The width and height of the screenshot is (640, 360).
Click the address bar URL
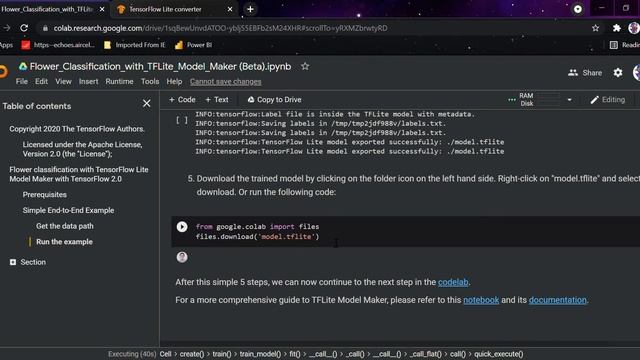pyautogui.click(x=220, y=28)
